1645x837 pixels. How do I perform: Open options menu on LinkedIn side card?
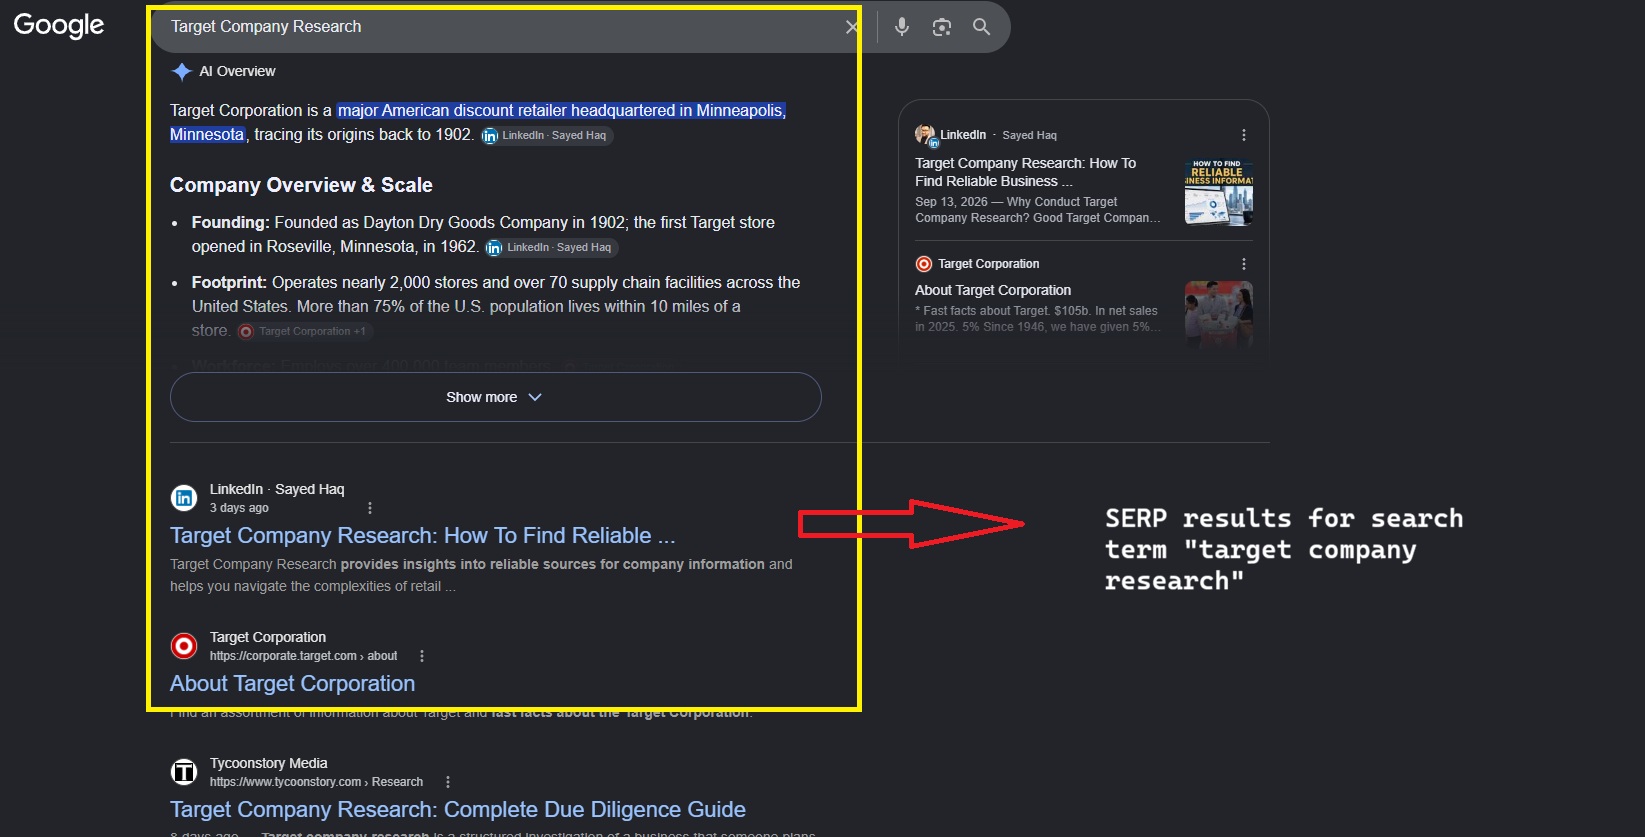click(x=1244, y=135)
